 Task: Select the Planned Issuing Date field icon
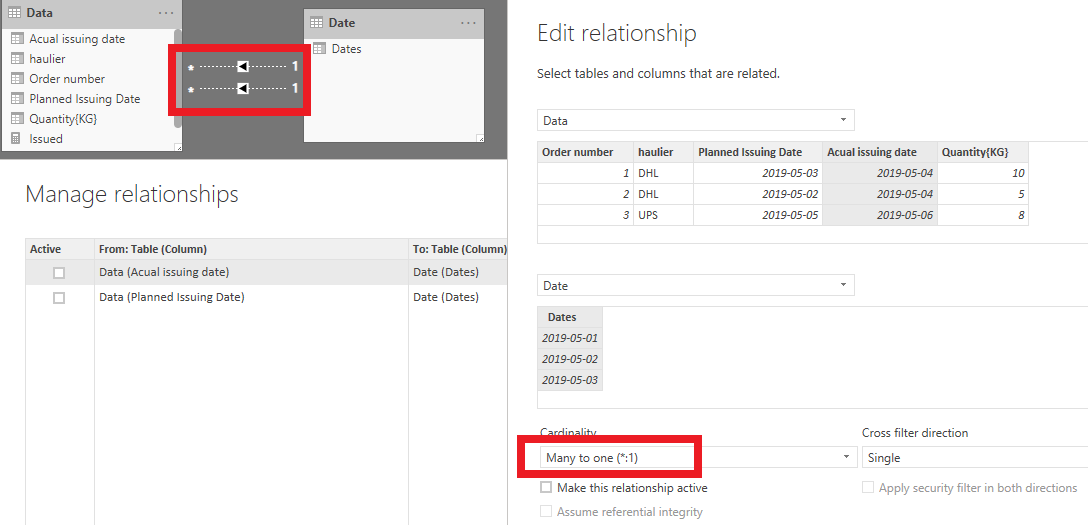point(17,99)
